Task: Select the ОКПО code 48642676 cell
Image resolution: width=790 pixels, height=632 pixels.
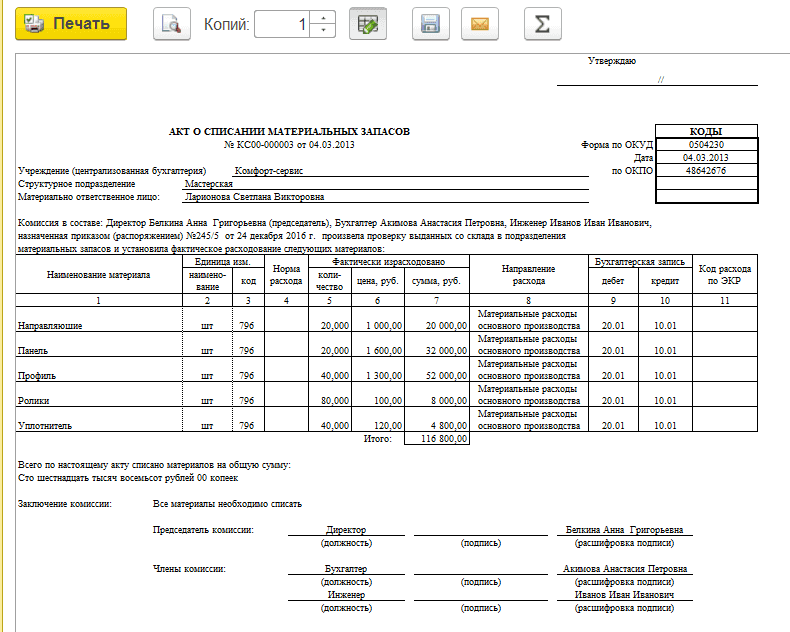Action: 706,171
